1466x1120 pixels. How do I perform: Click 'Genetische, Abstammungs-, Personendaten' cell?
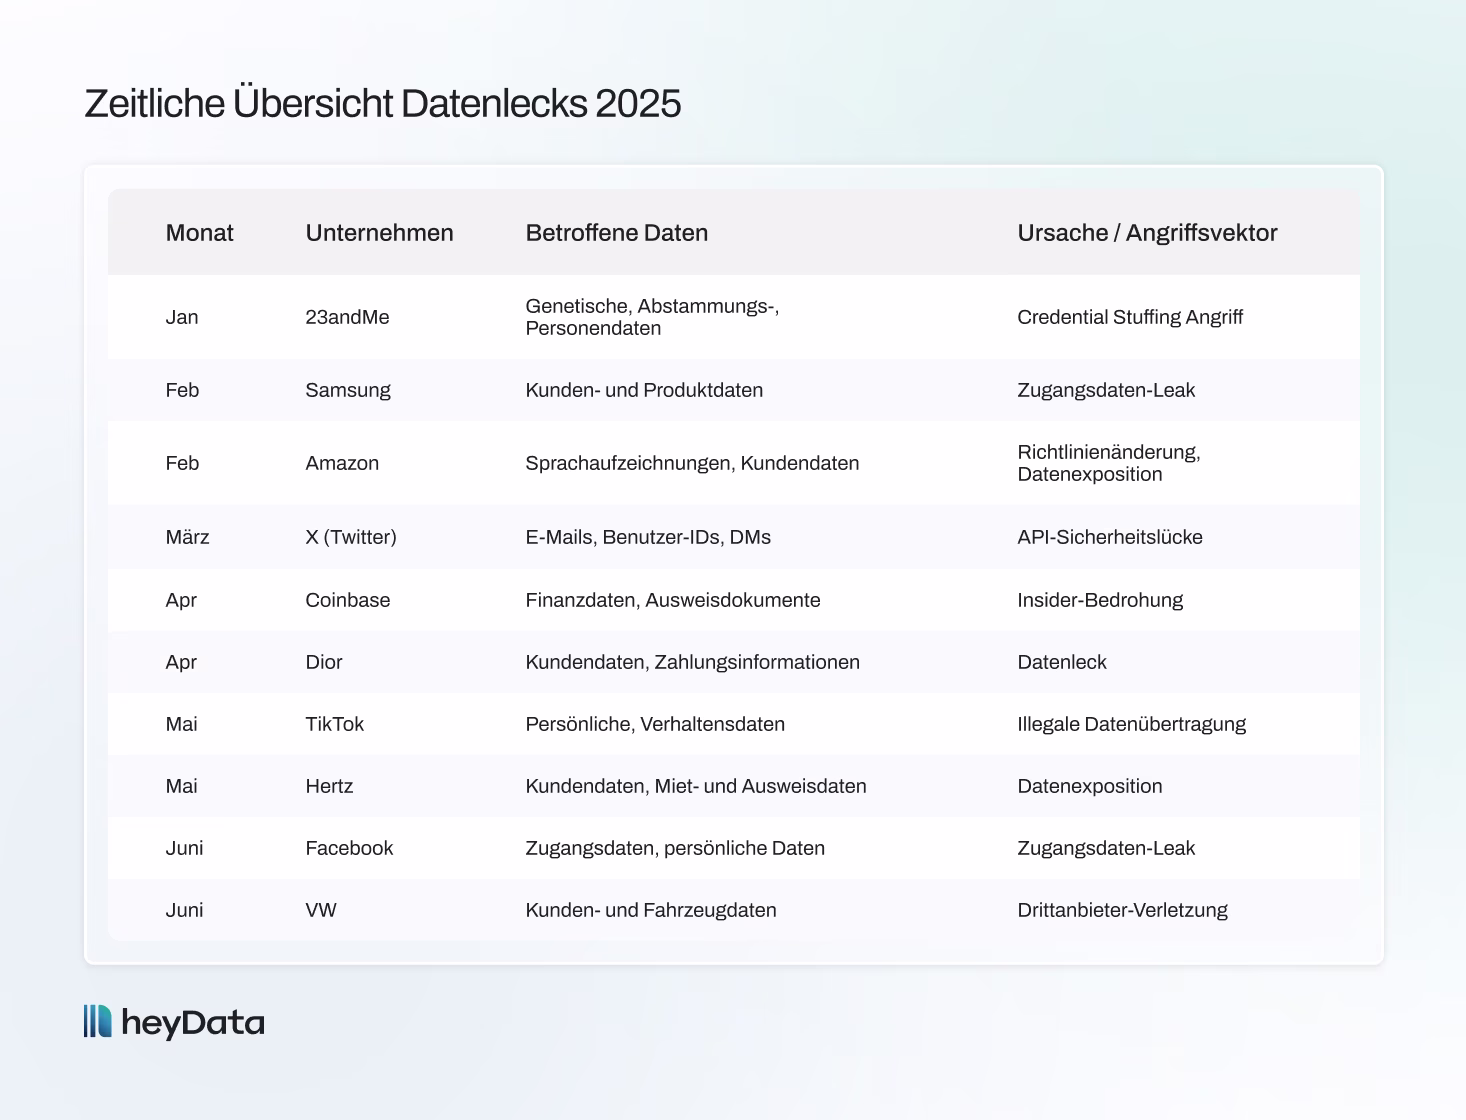pos(652,317)
